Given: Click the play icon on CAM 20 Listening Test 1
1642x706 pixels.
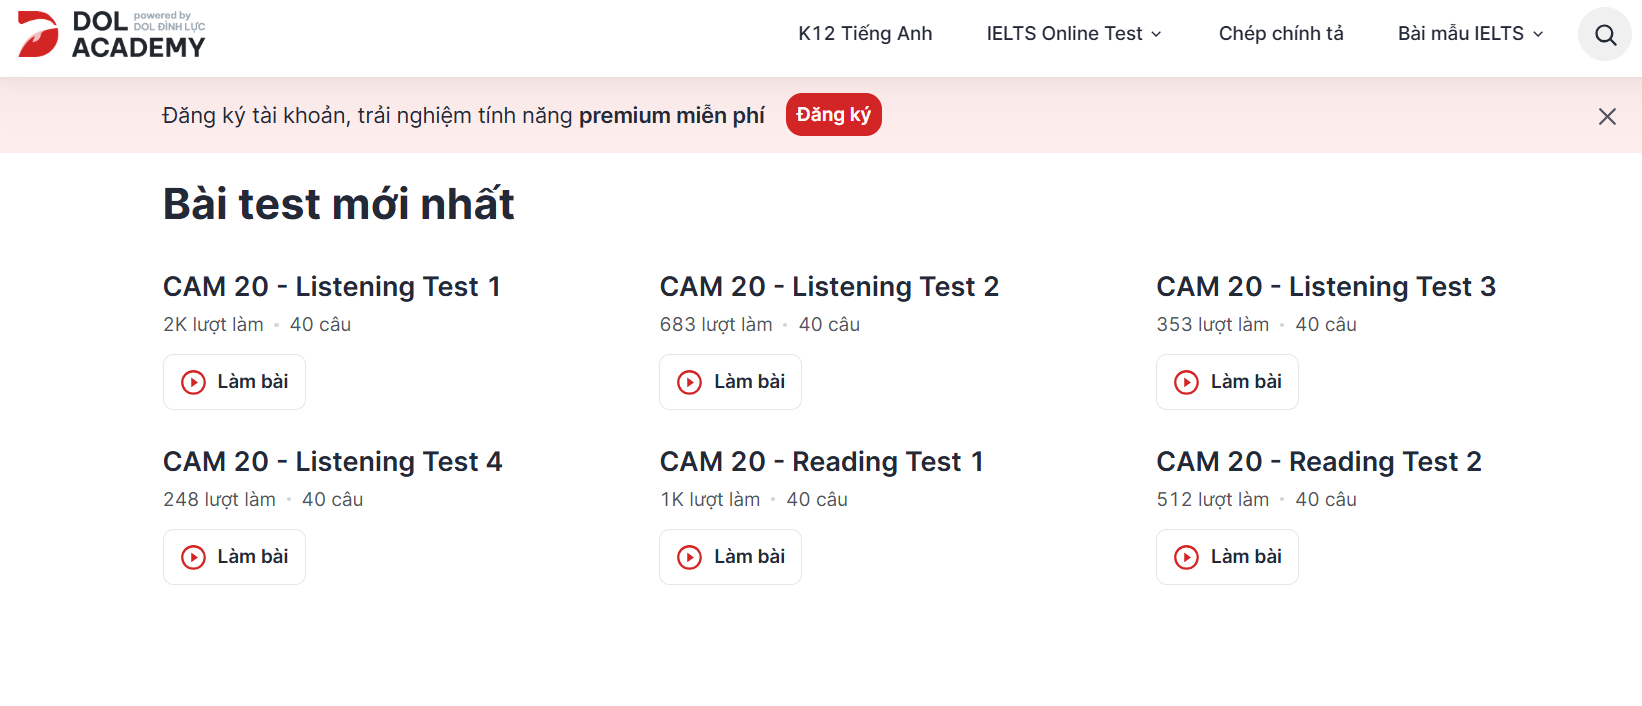Looking at the screenshot, I should tap(192, 382).
